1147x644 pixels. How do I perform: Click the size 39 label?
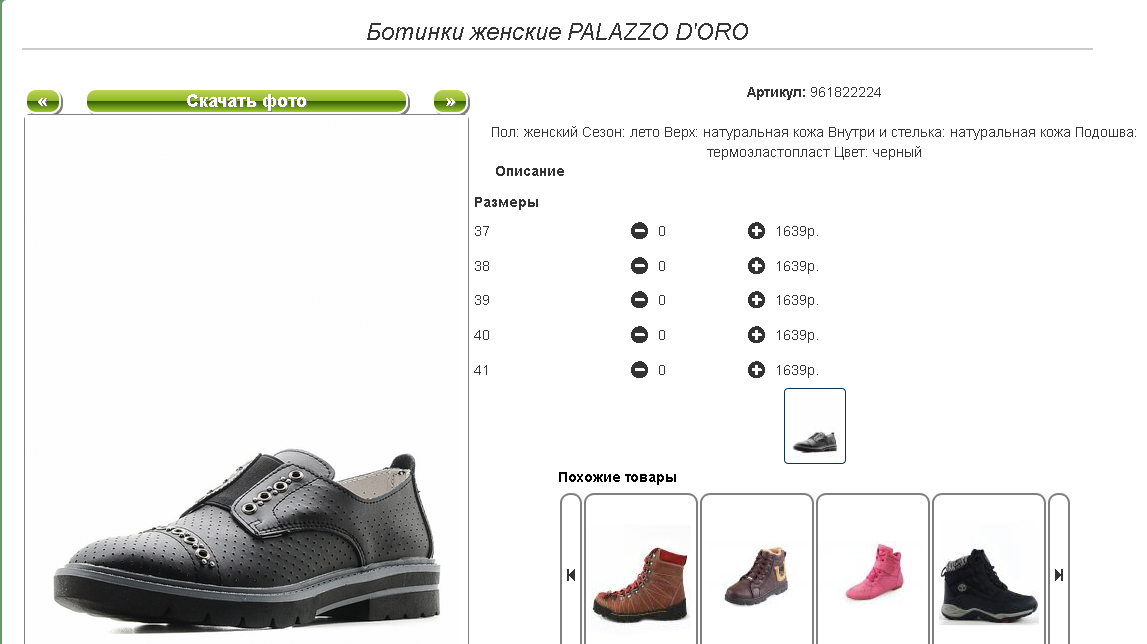482,300
